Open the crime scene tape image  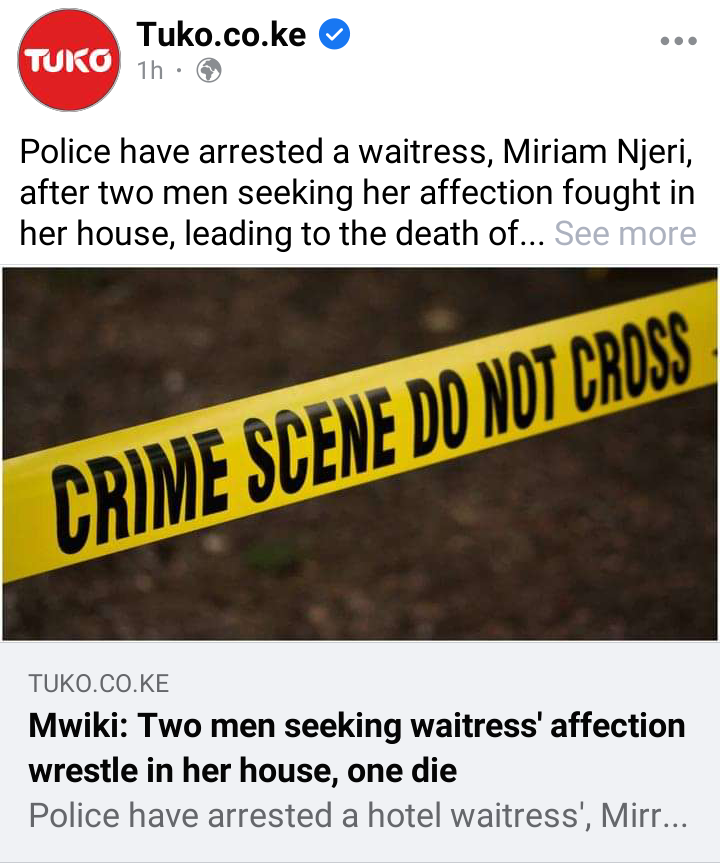click(x=360, y=453)
